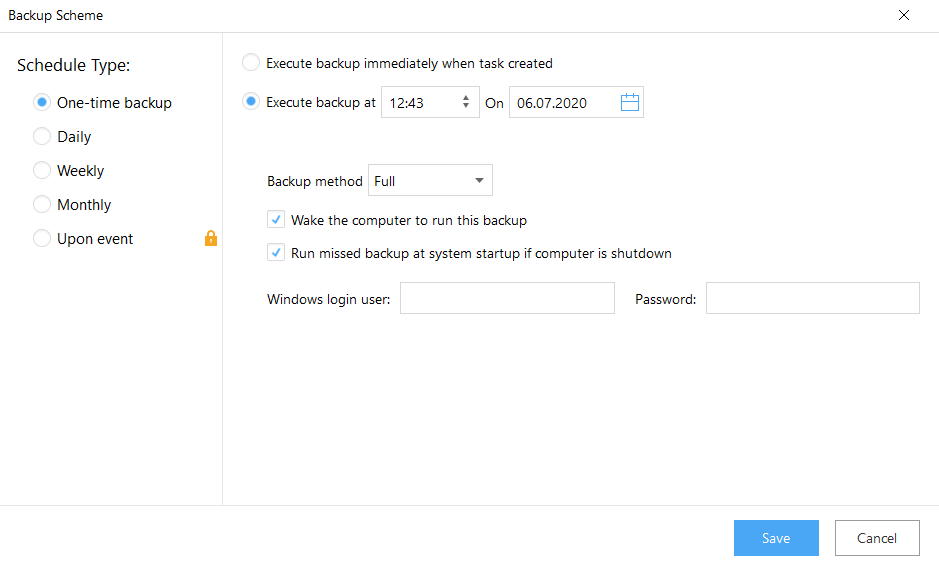Select the Upon event schedule type
Viewport: 939px width, 575px height.
pyautogui.click(x=42, y=238)
